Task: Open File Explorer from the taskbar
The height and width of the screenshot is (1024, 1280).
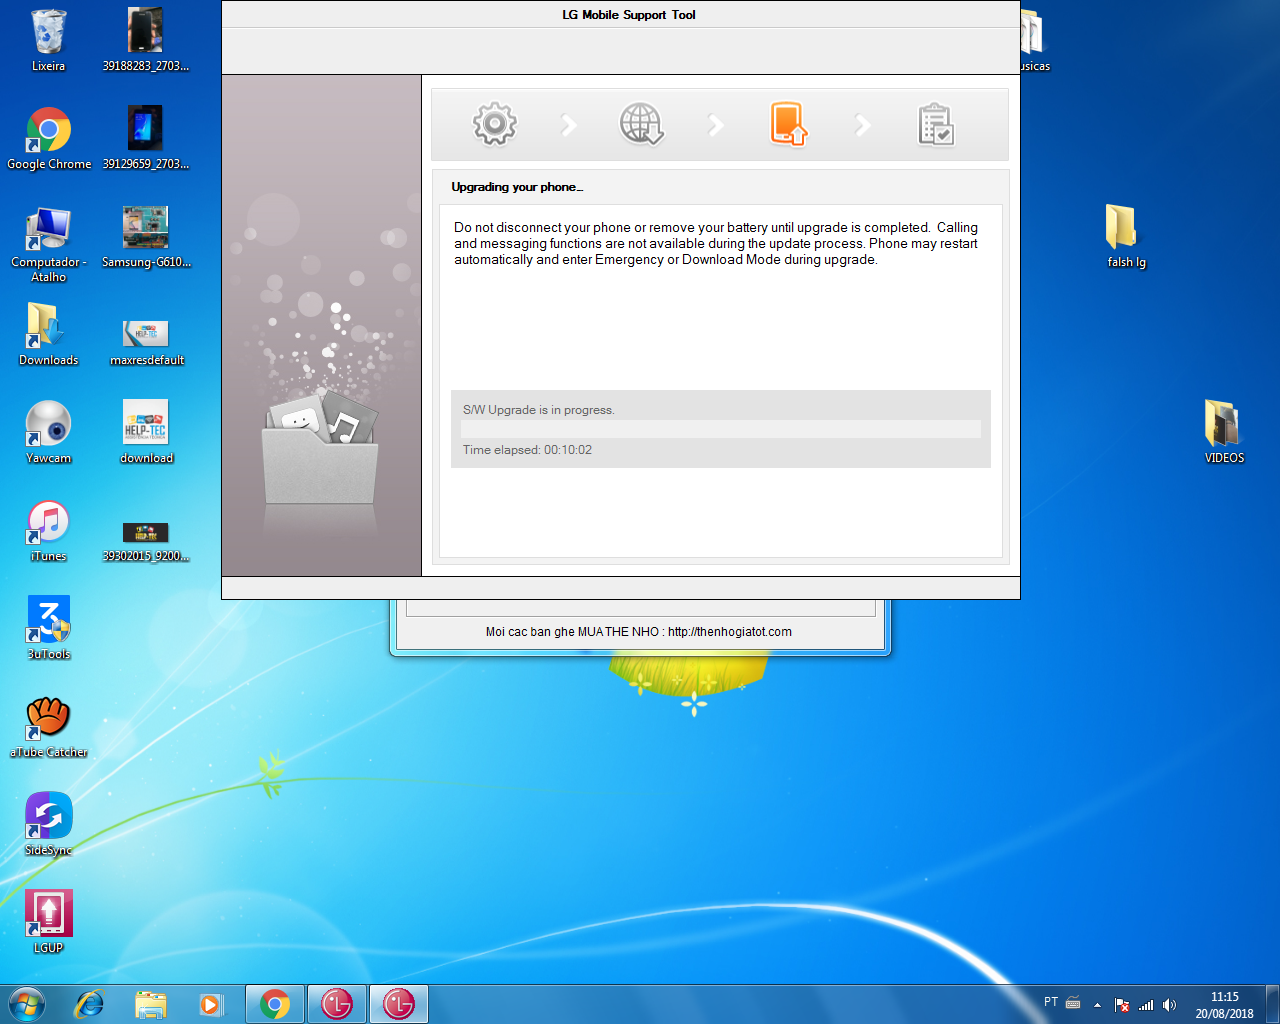Action: tap(151, 1004)
